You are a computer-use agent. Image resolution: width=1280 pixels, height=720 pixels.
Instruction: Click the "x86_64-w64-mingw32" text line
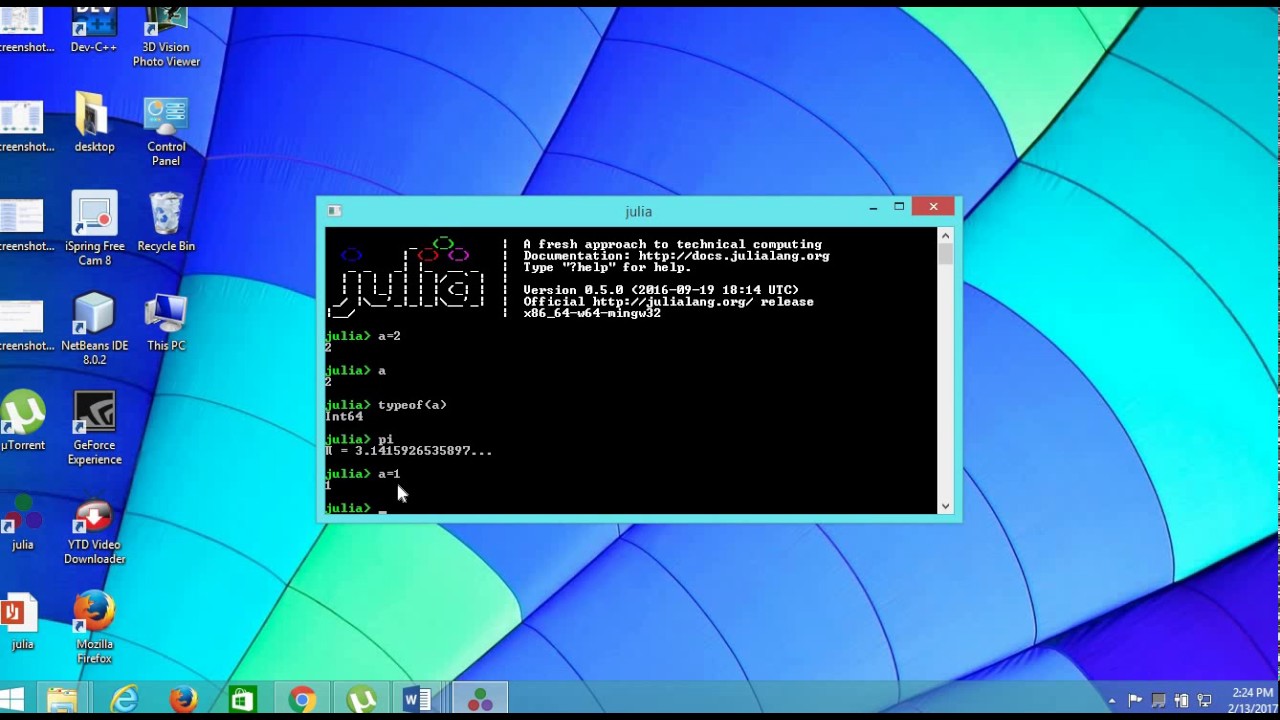[x=592, y=313]
